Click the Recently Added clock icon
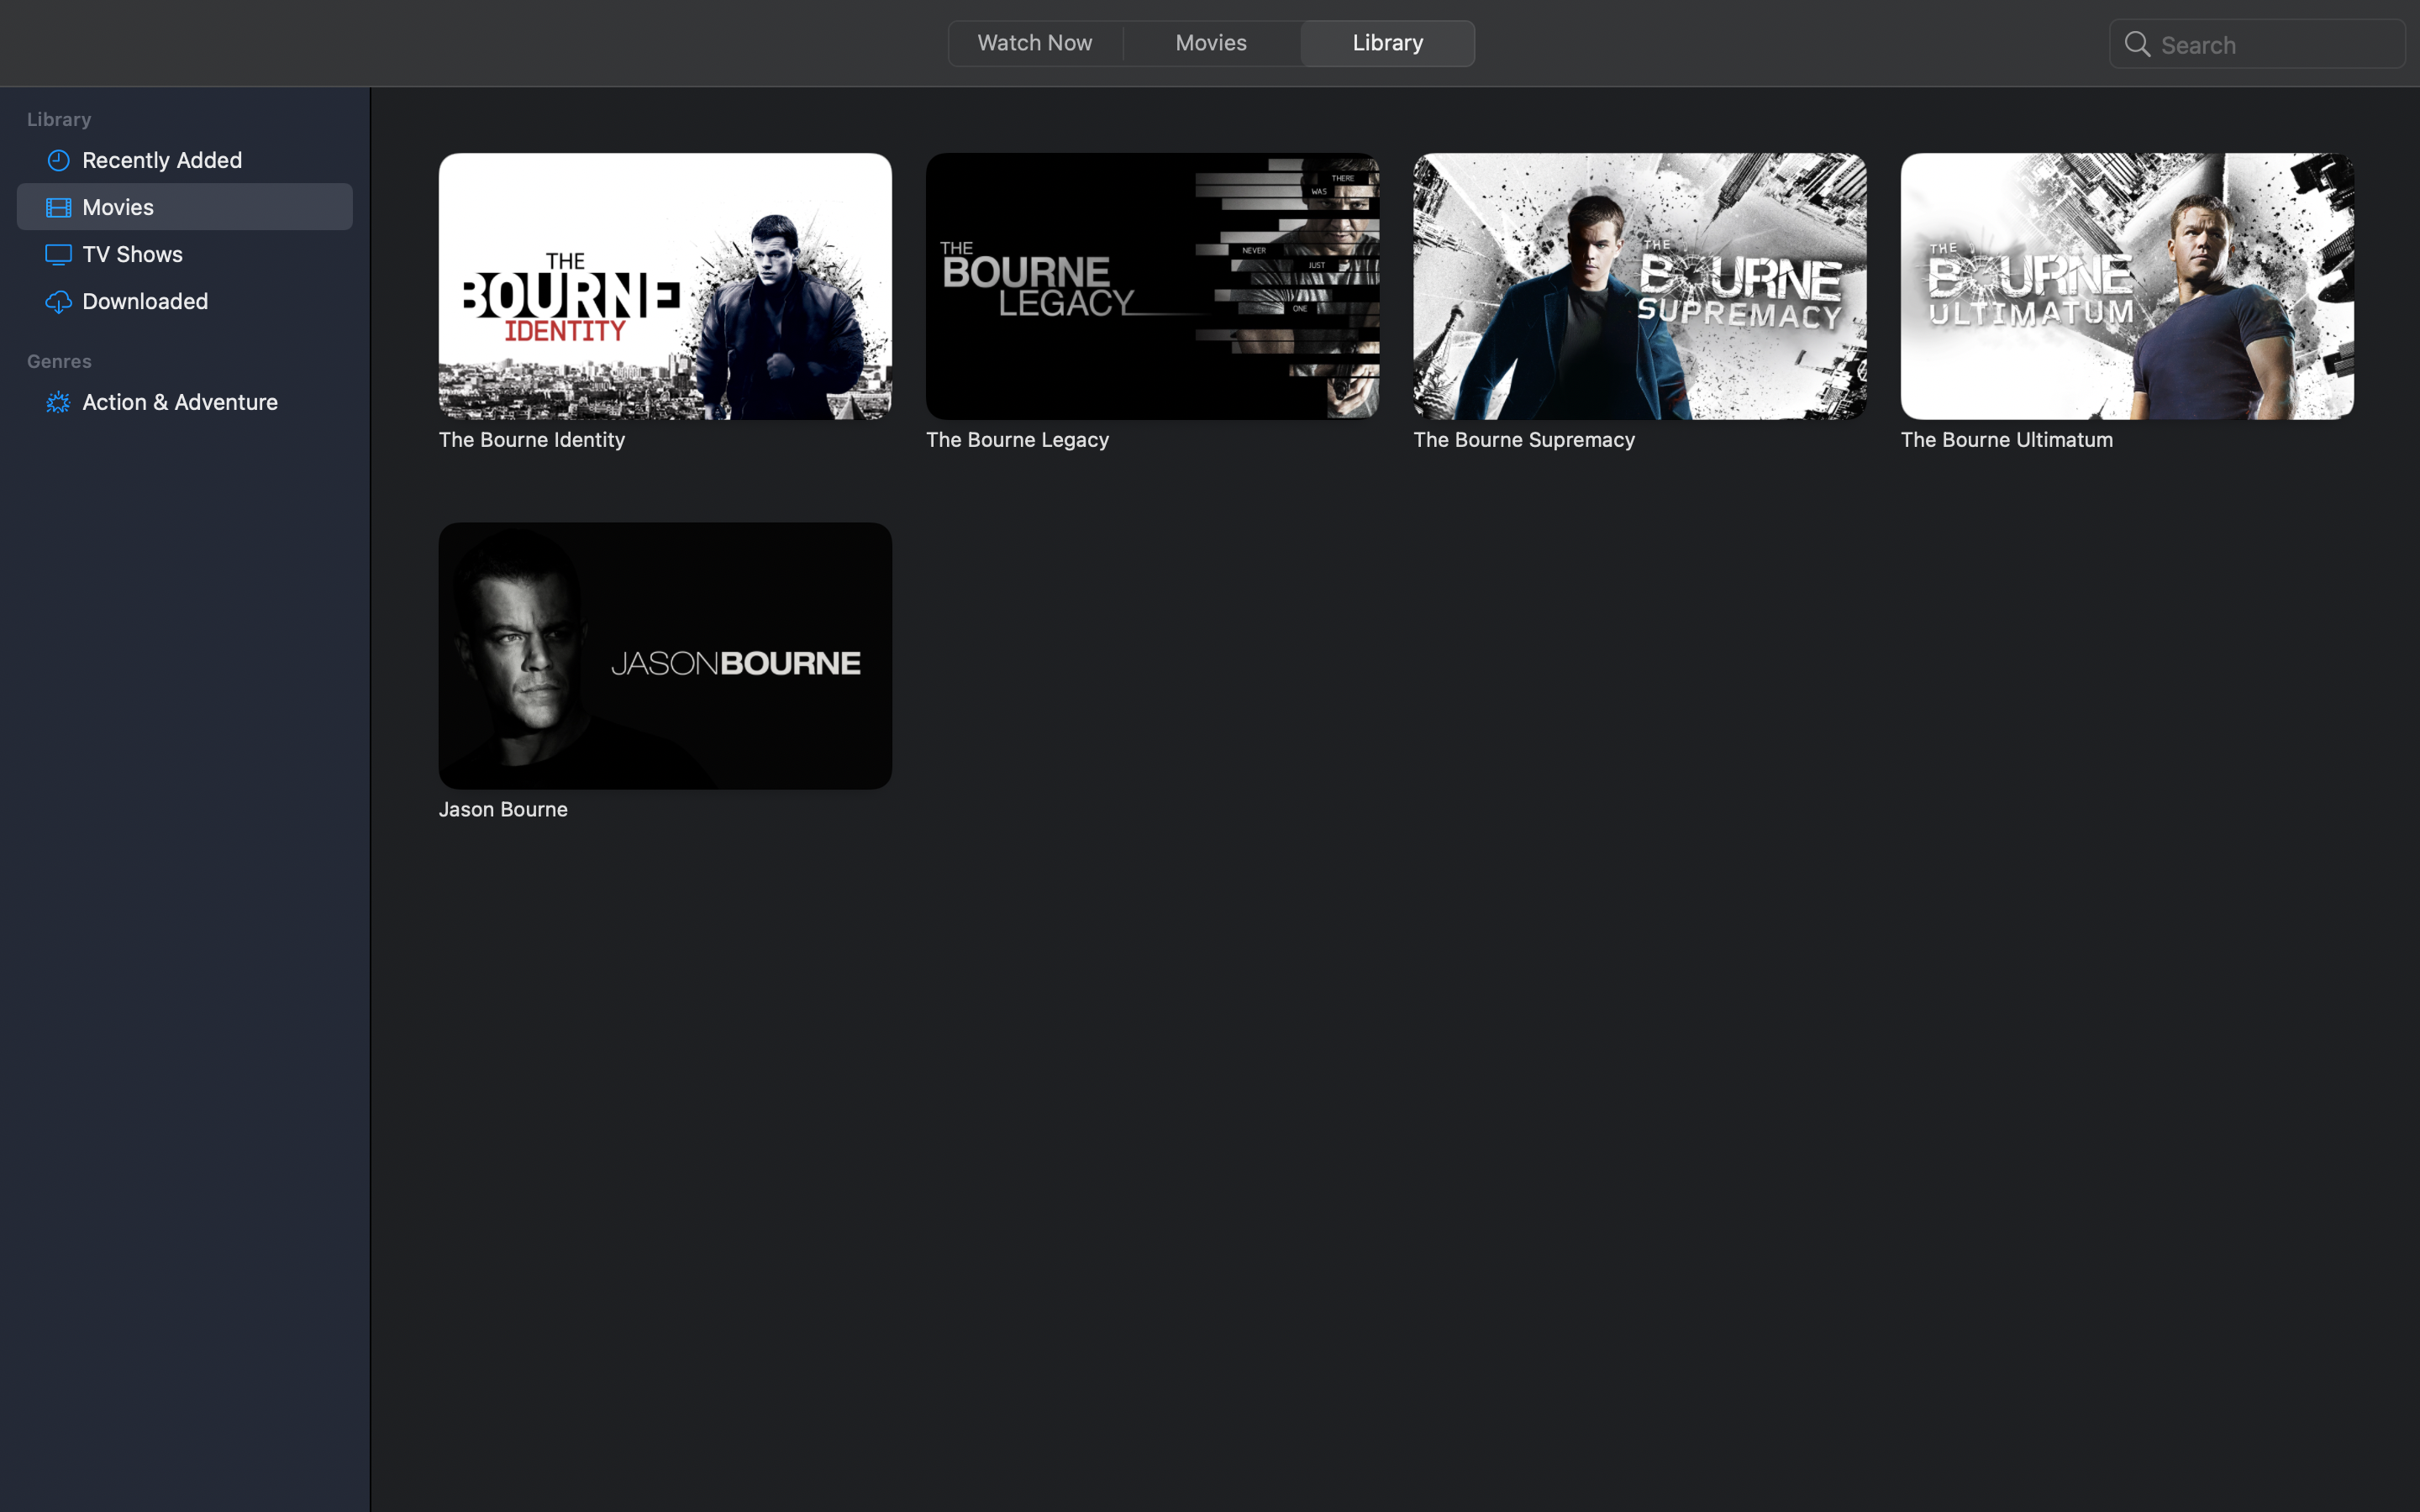This screenshot has height=1512, width=2420. [59, 160]
